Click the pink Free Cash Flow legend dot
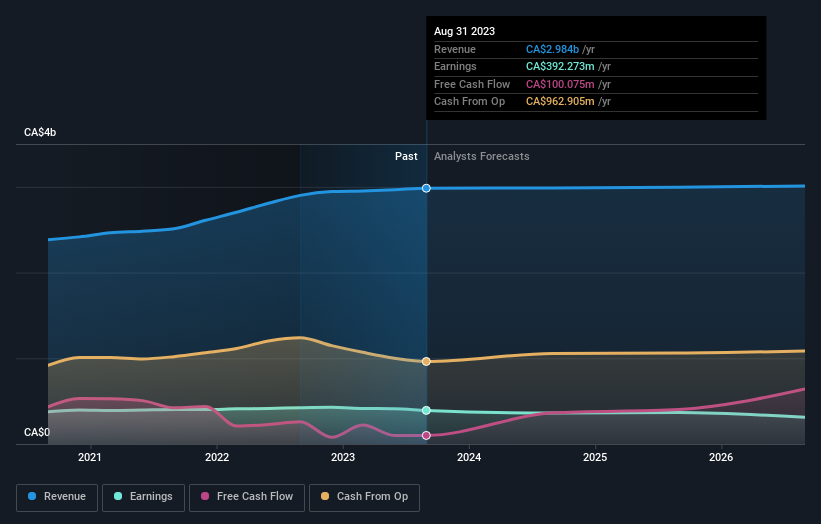This screenshot has width=821, height=524. 205,496
